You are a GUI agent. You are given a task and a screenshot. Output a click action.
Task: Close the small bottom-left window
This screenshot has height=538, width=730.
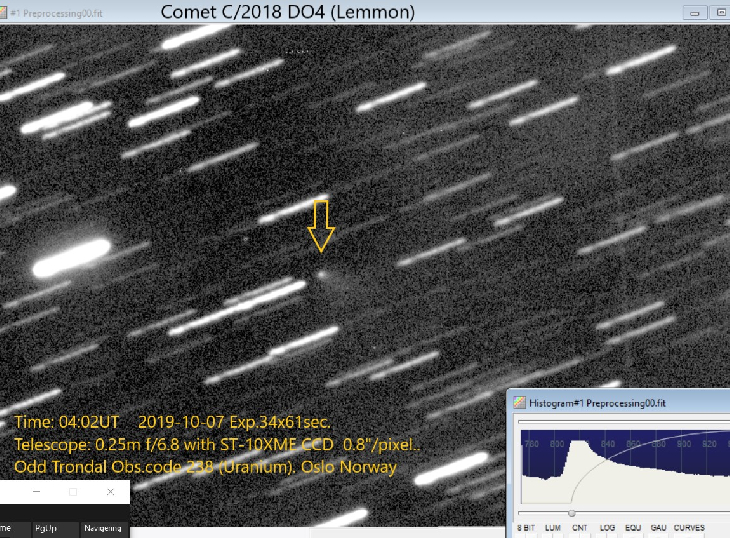point(110,493)
